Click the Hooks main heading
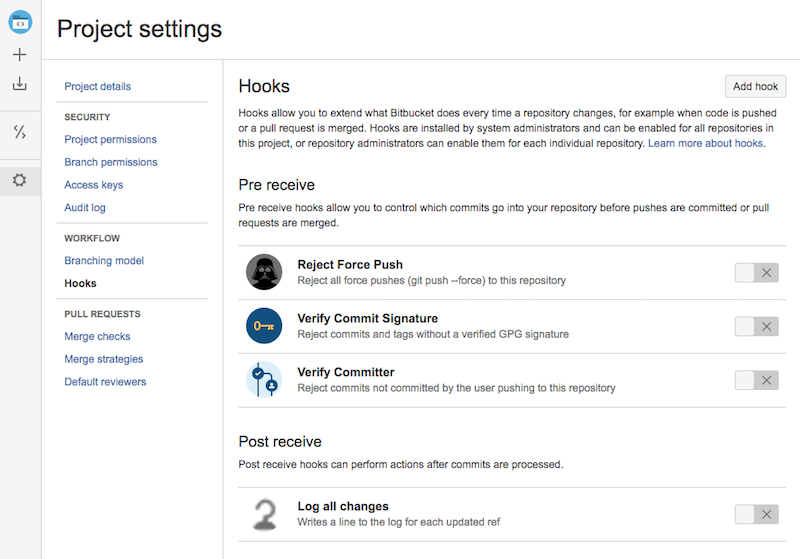800x559 pixels. coord(264,86)
